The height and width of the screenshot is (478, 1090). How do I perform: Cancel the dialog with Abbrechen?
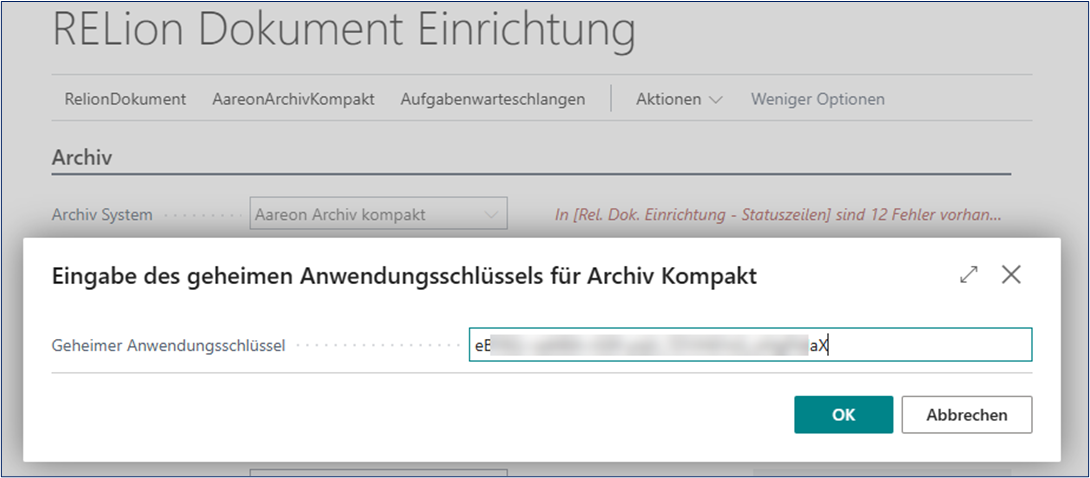pos(967,415)
